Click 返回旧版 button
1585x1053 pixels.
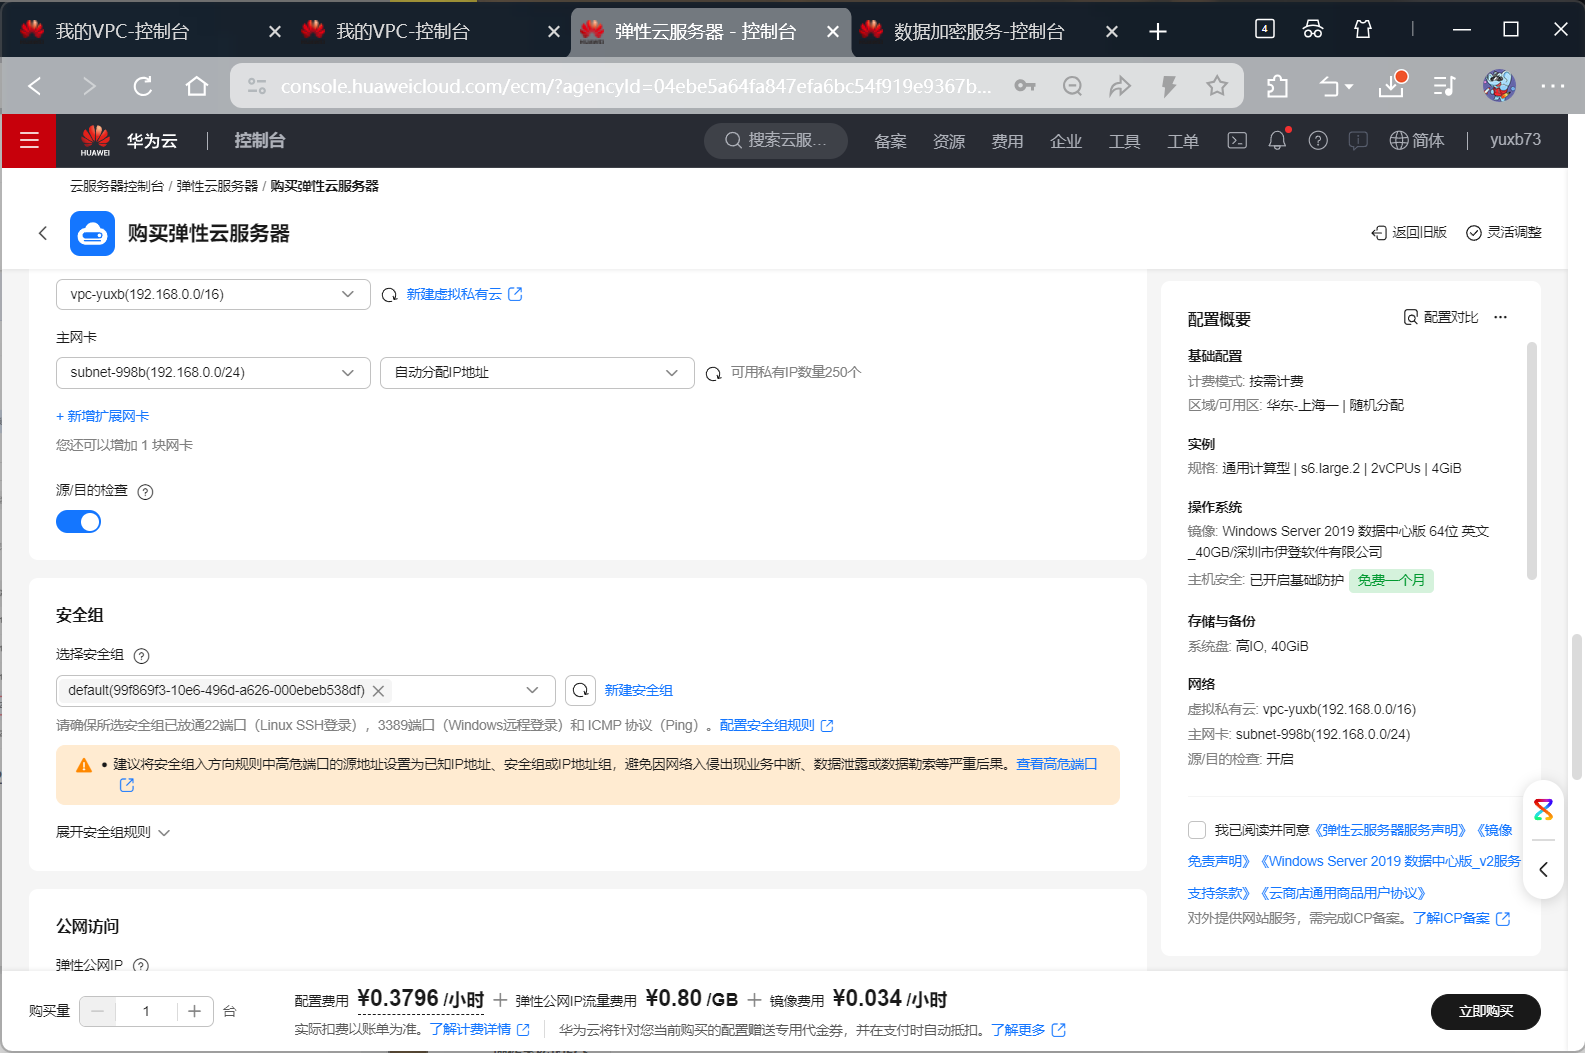click(x=1409, y=232)
